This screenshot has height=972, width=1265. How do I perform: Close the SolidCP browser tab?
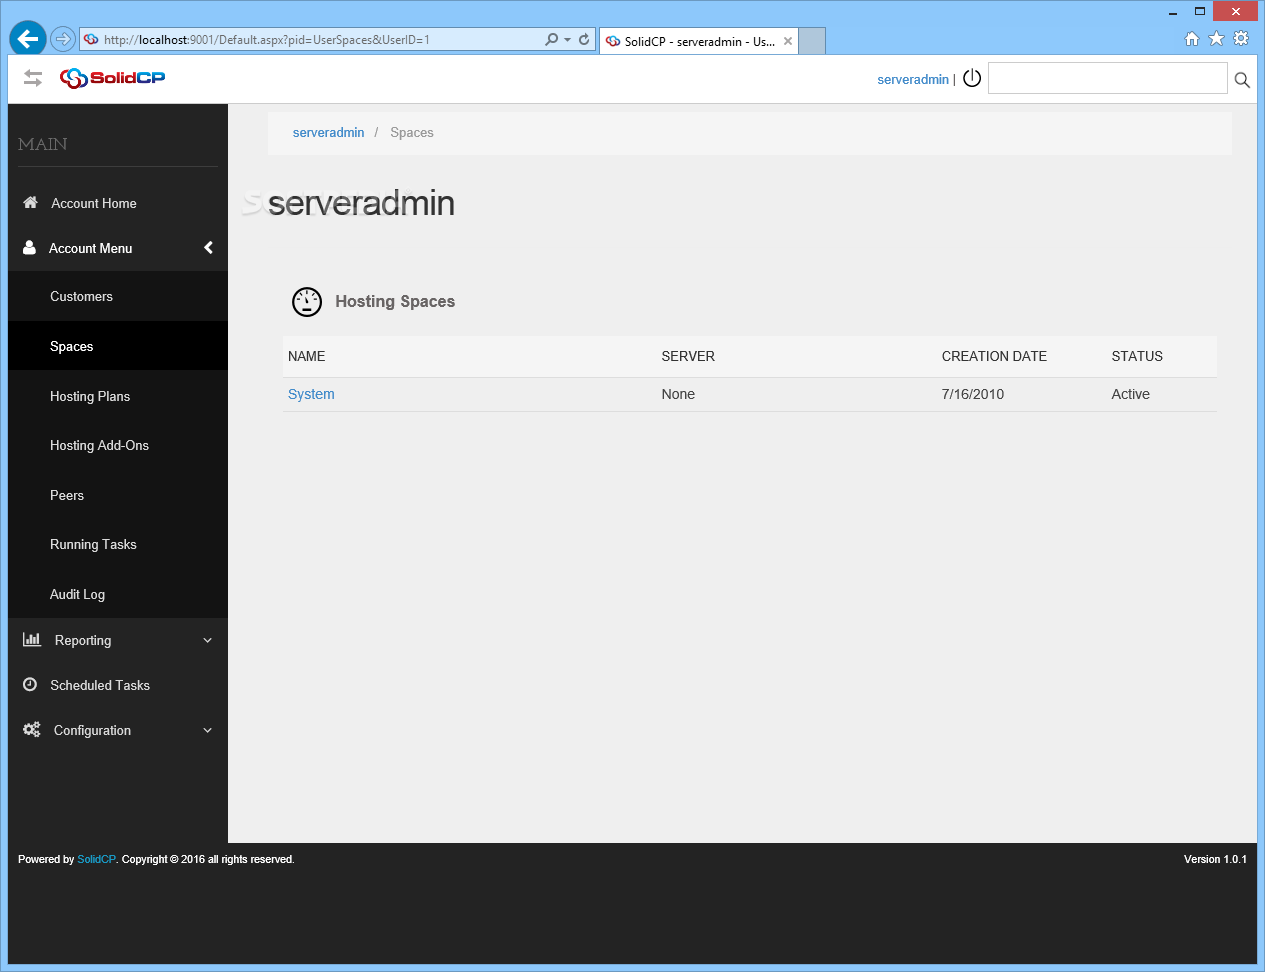[788, 41]
